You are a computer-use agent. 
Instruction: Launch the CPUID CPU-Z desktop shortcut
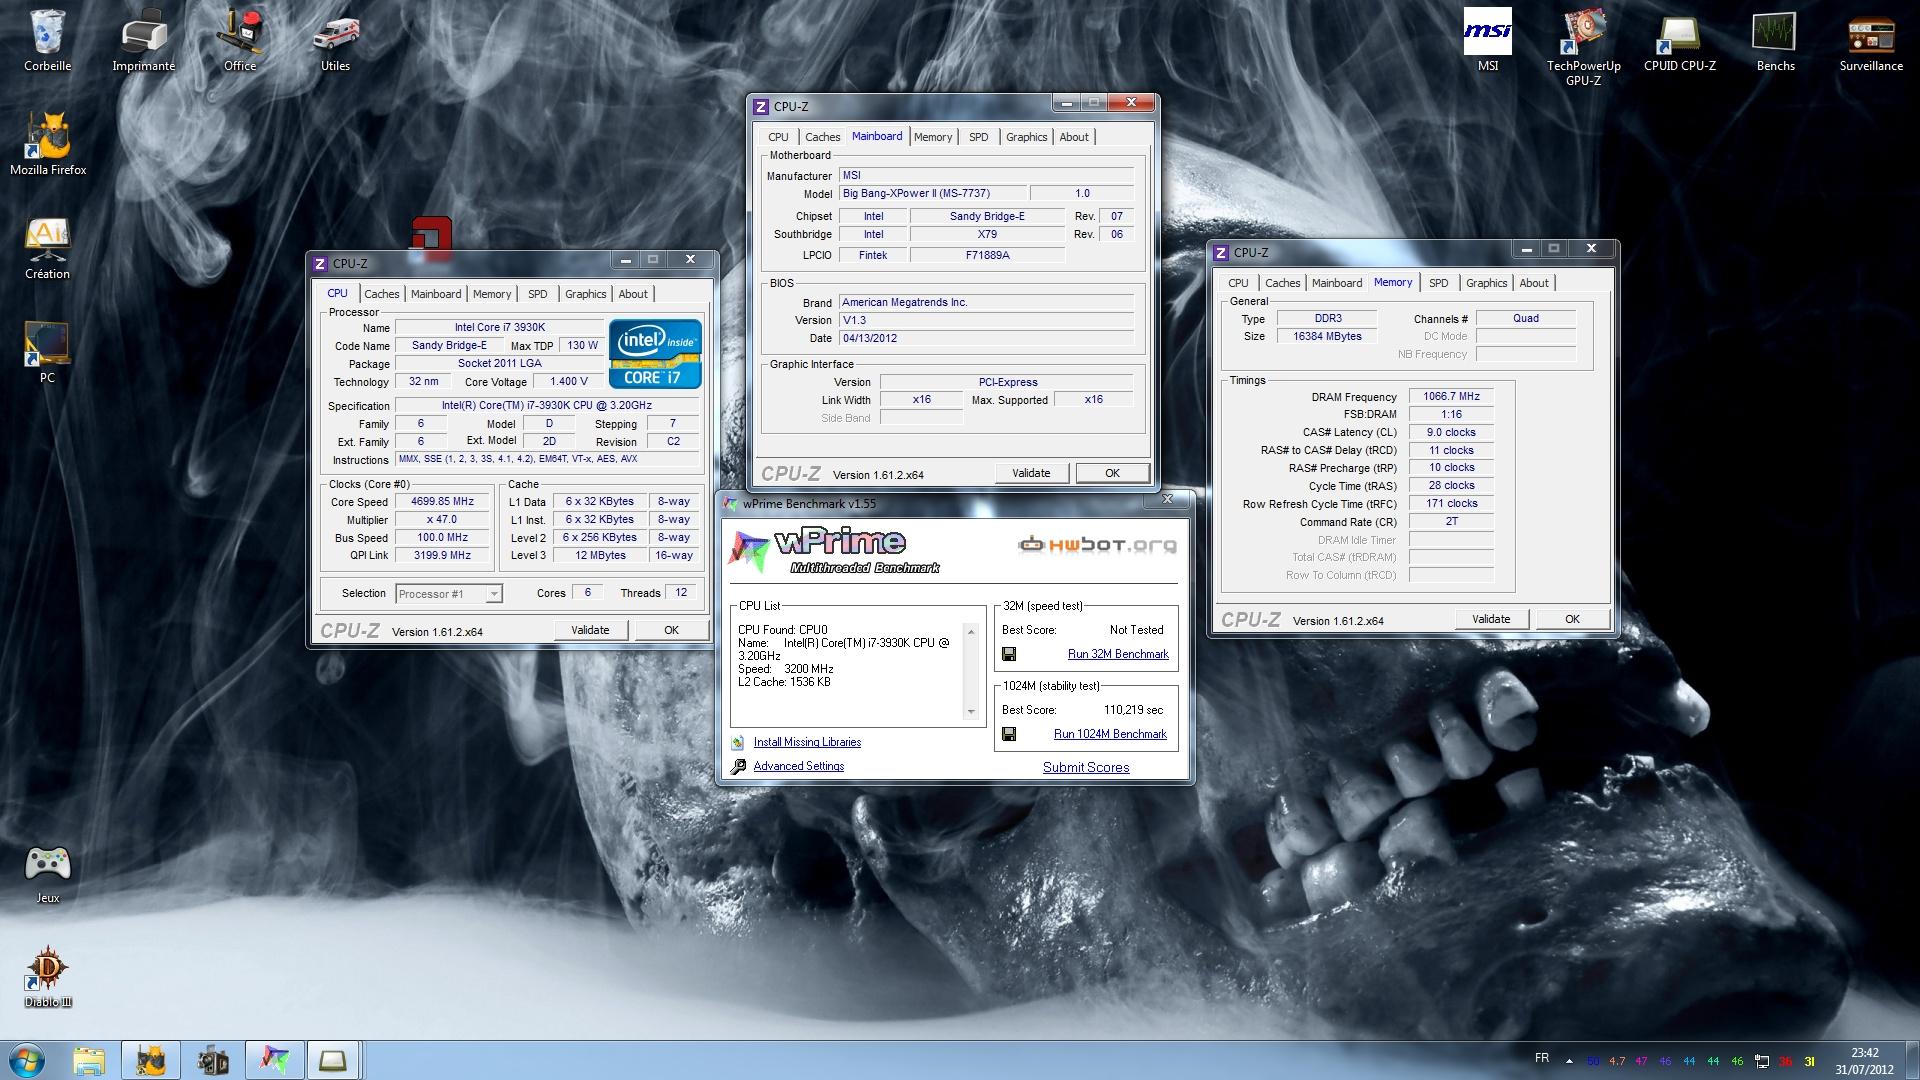point(1679,41)
